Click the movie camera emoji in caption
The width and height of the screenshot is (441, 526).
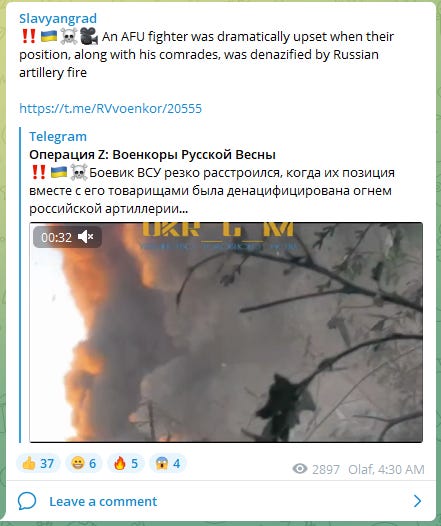[x=89, y=36]
